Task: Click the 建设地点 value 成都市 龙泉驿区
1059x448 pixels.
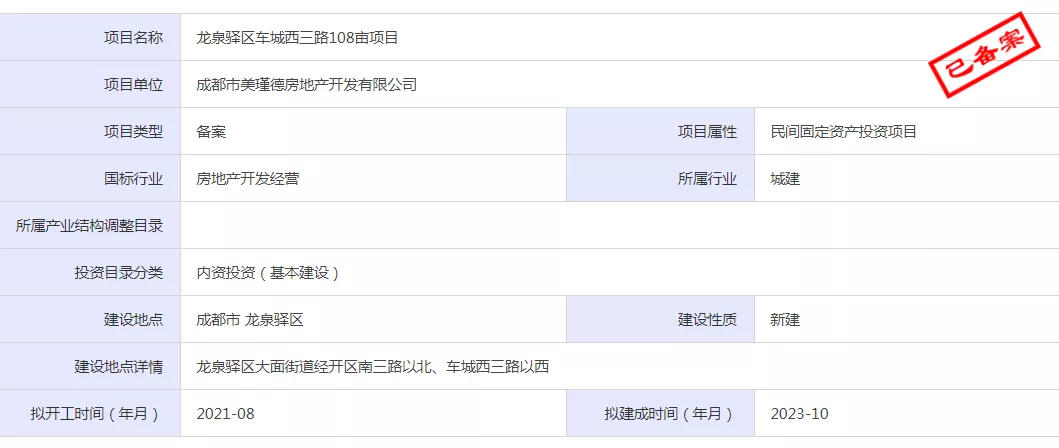Action: (250, 320)
